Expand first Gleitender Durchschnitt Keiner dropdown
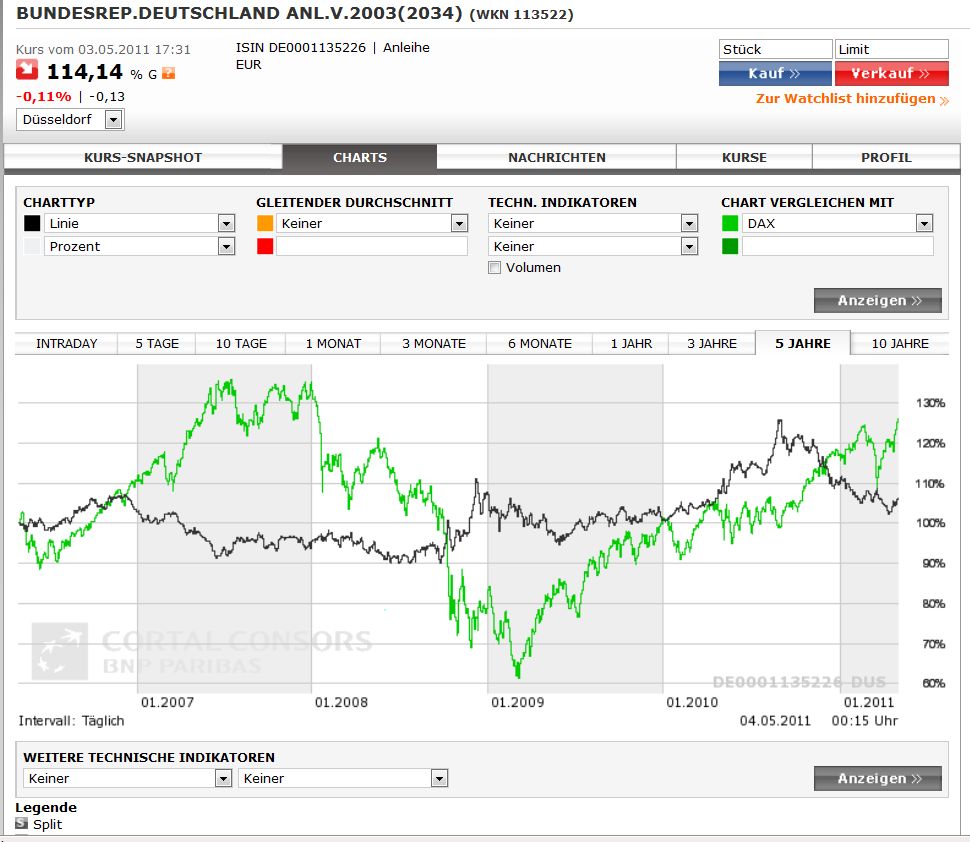The height and width of the screenshot is (842, 970). pos(372,223)
